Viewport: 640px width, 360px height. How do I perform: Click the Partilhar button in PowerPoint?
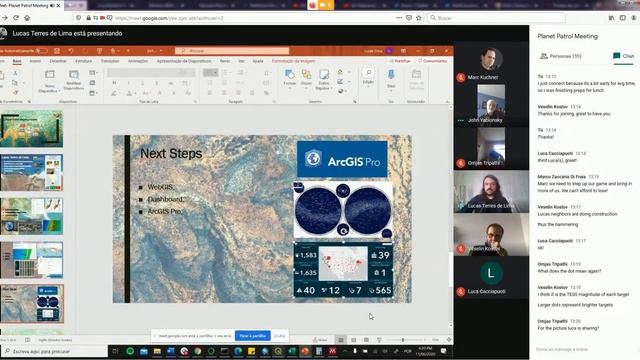[x=400, y=61]
